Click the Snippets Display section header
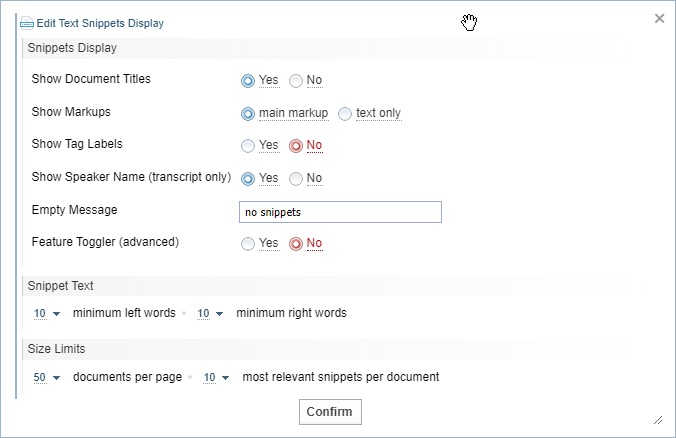 tap(72, 47)
